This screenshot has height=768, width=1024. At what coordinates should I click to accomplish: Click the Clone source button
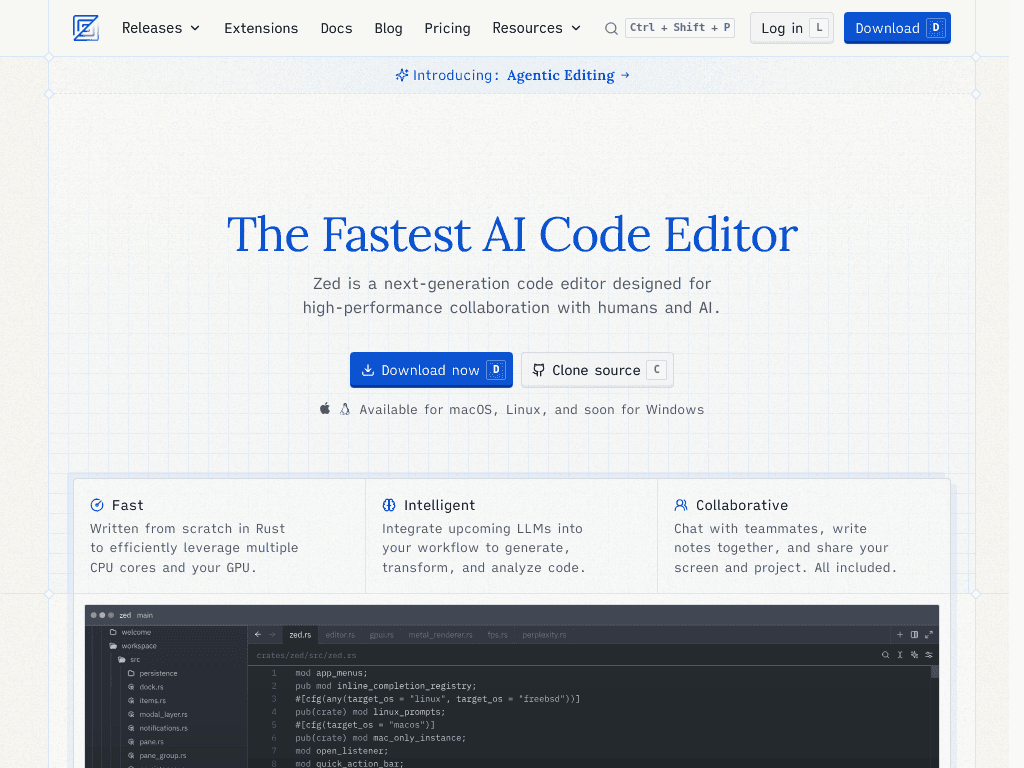(597, 370)
